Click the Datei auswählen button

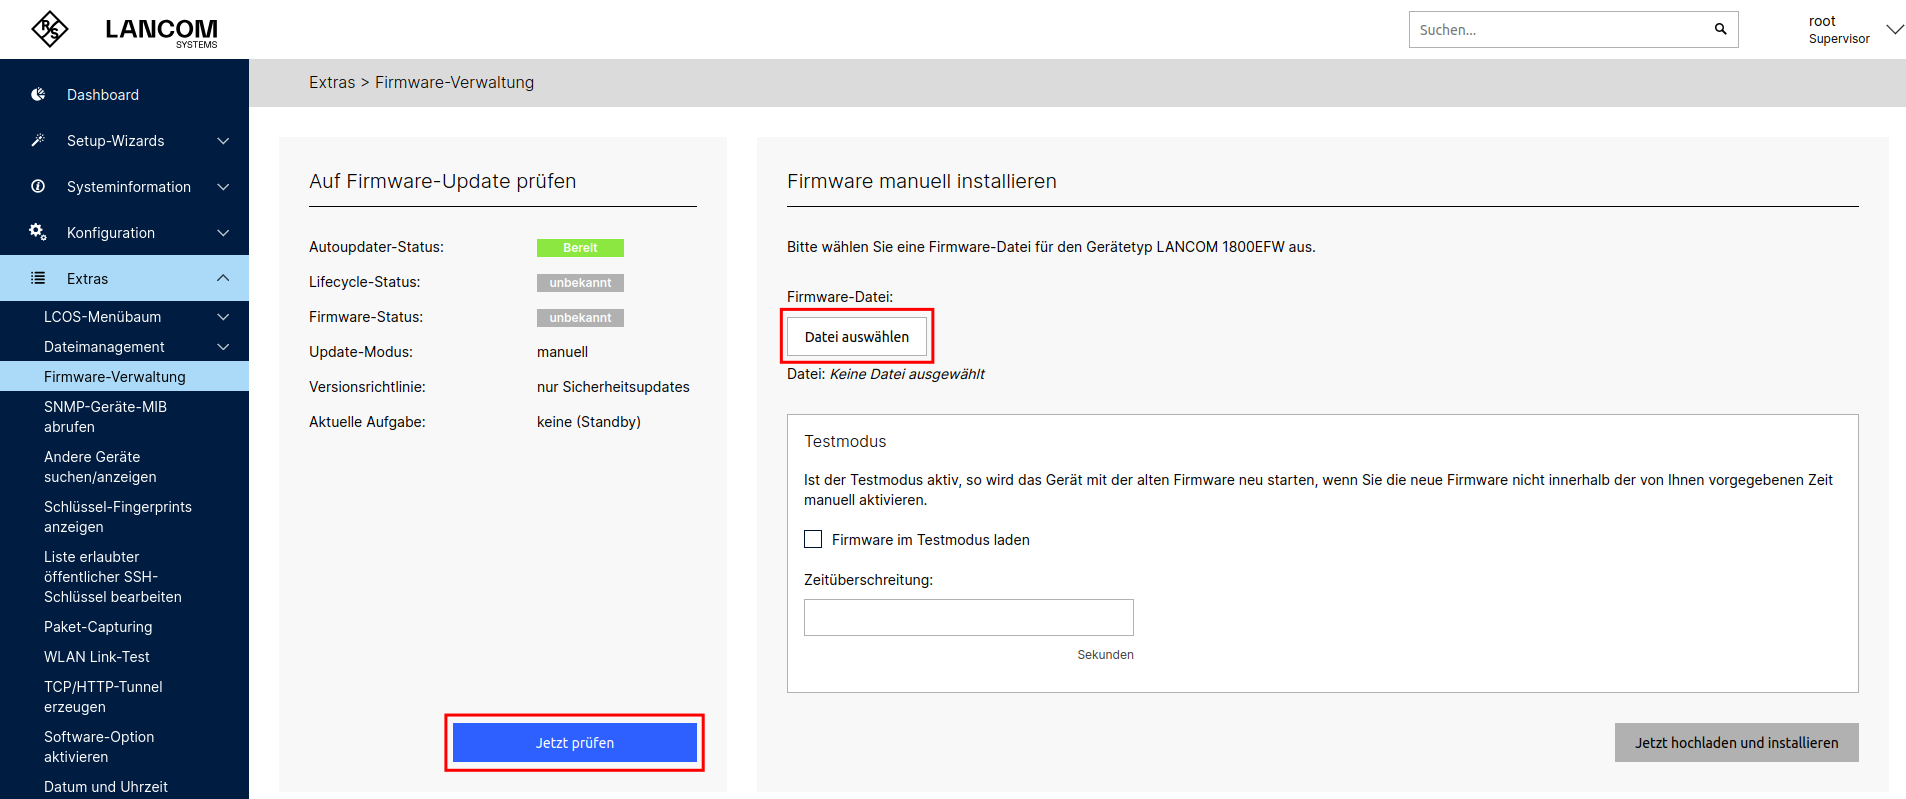point(857,337)
